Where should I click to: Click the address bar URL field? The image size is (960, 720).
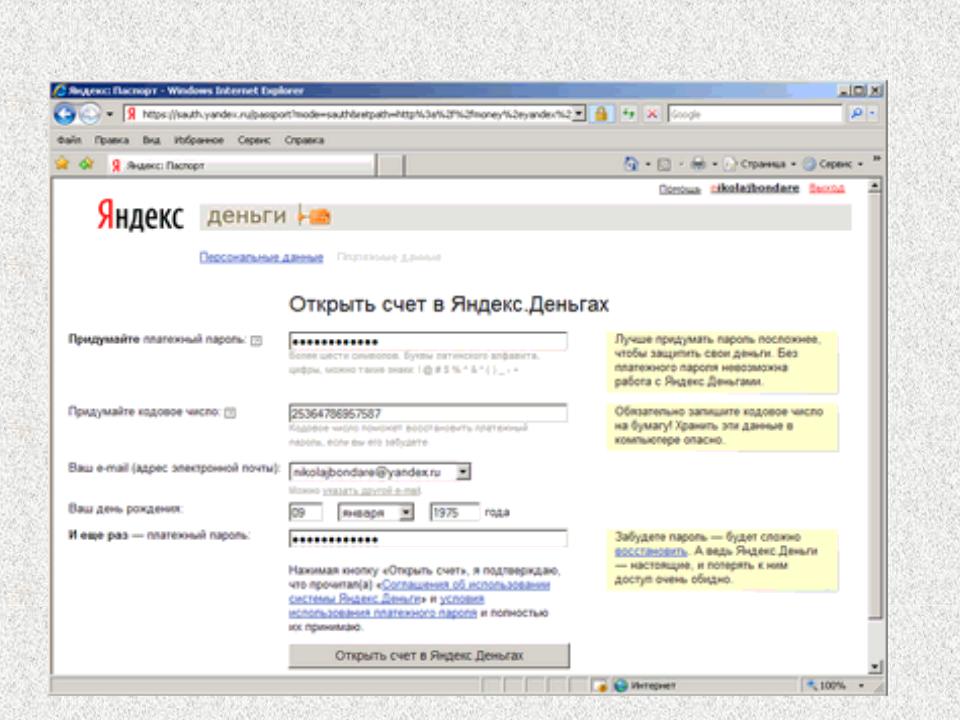[349, 114]
